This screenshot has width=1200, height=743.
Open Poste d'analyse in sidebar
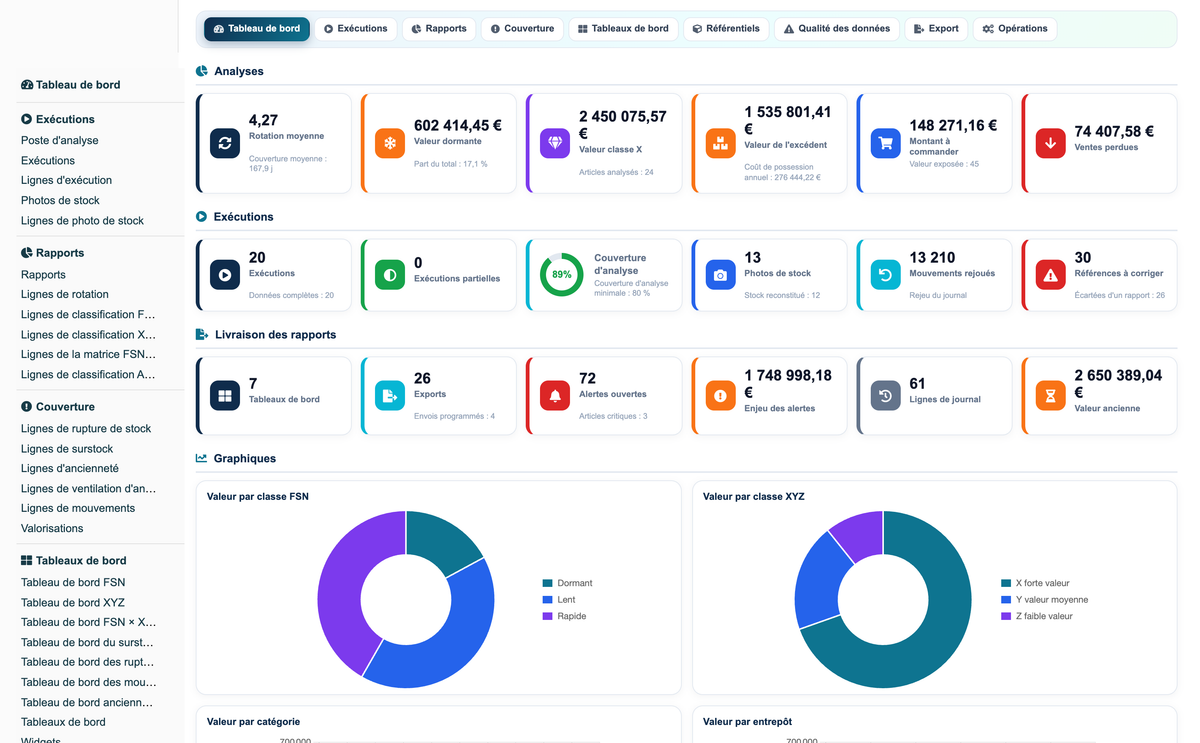[x=60, y=141]
